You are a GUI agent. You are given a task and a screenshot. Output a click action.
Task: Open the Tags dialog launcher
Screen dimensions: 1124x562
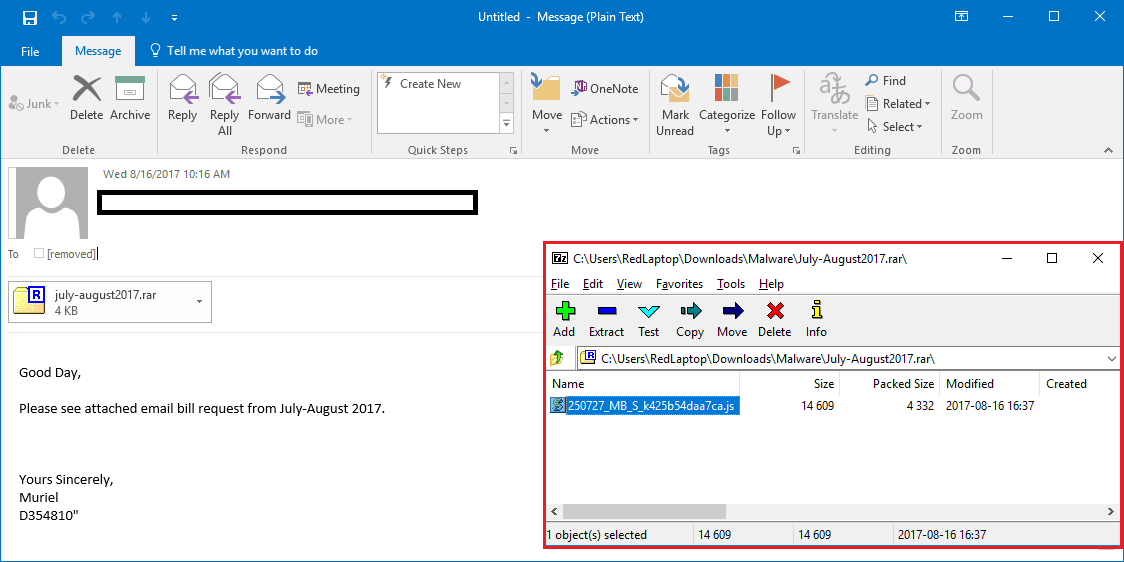coord(796,151)
